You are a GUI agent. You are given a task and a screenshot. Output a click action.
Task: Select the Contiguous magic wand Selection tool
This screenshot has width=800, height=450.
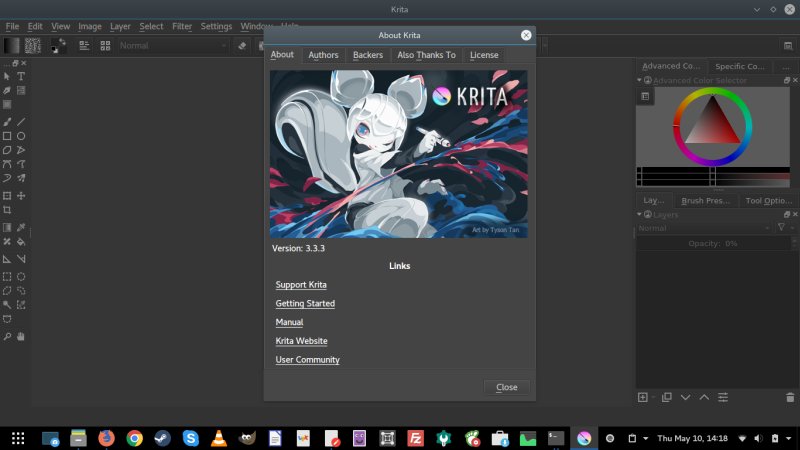(x=7, y=305)
